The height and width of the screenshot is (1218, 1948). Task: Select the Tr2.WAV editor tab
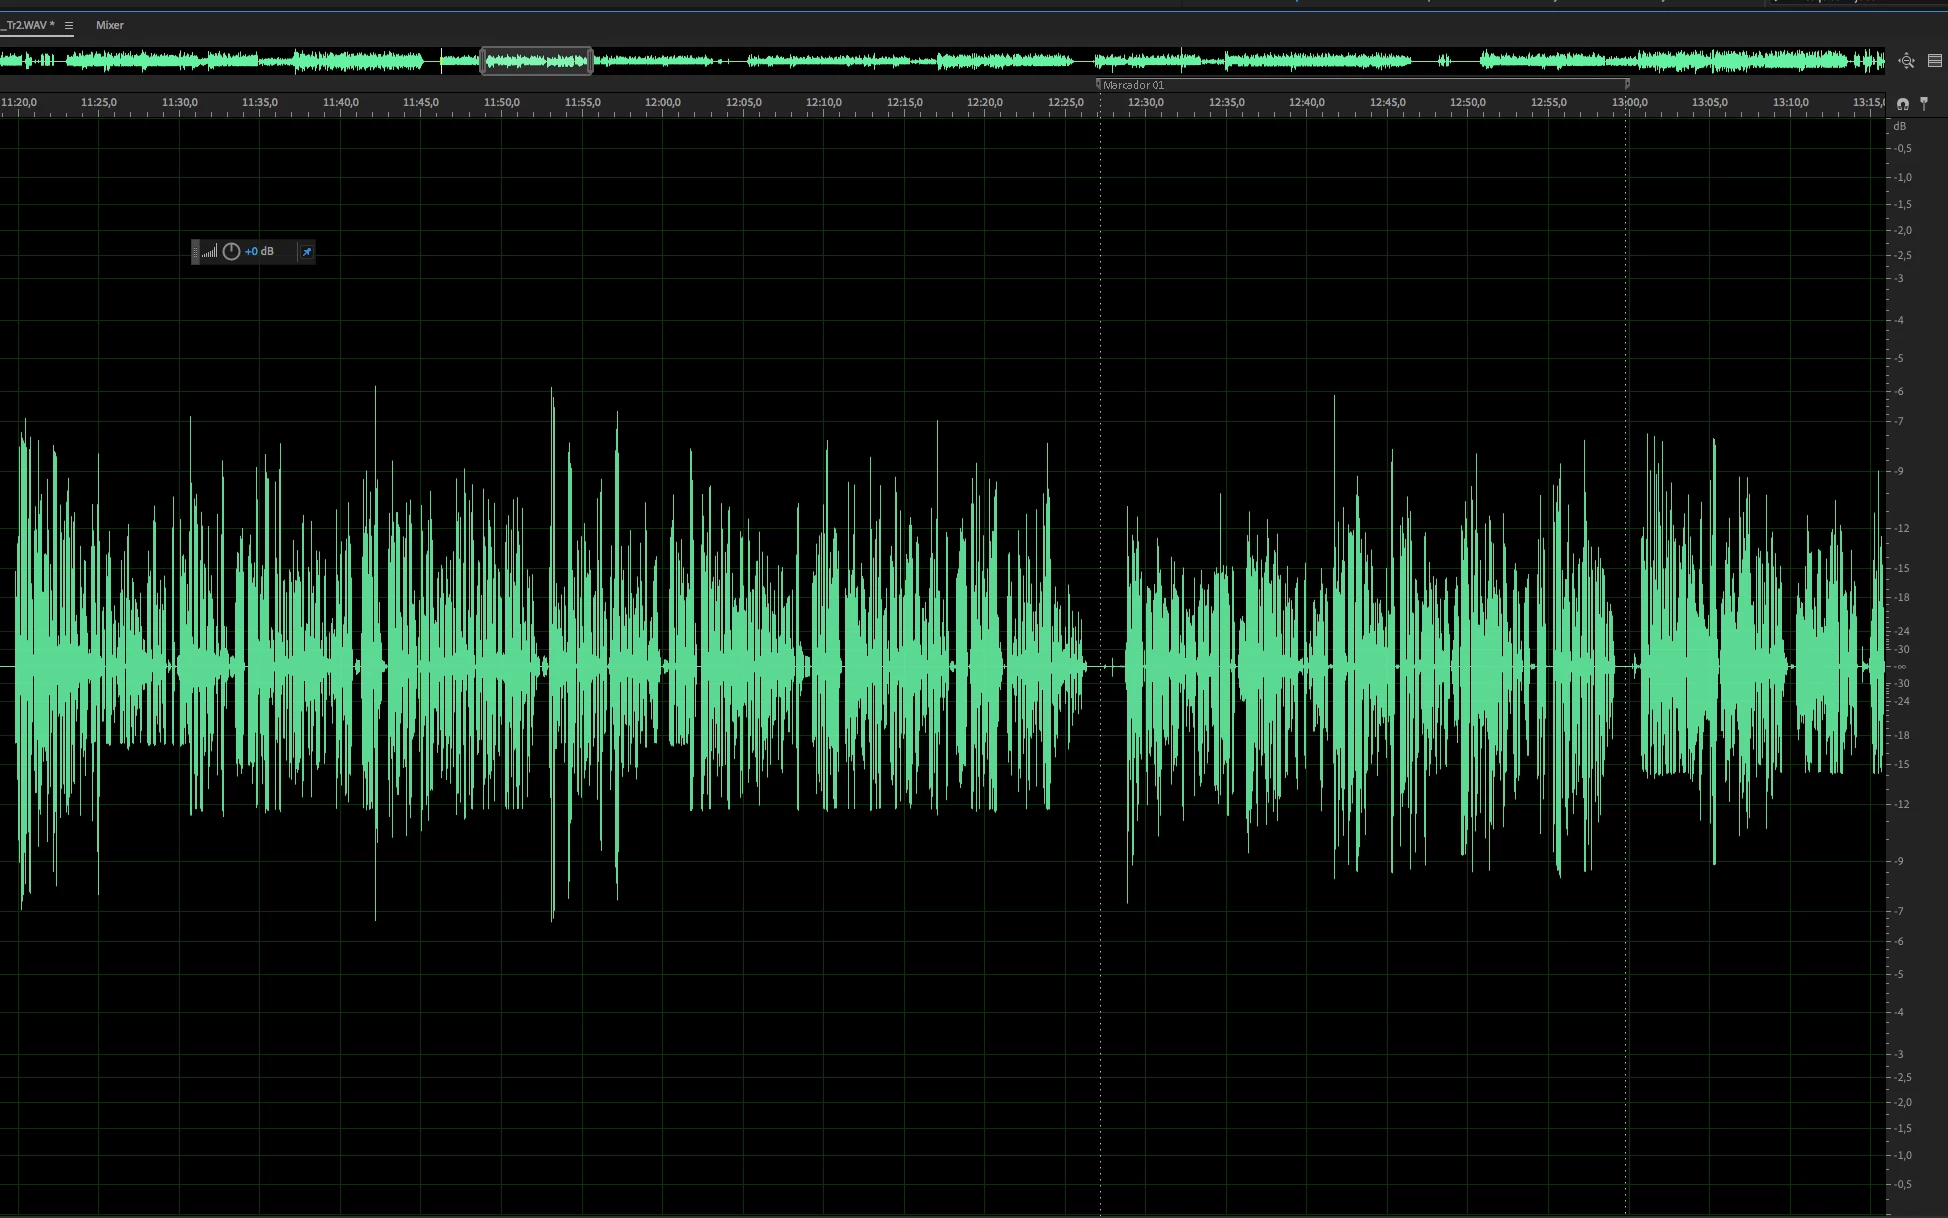coord(30,25)
